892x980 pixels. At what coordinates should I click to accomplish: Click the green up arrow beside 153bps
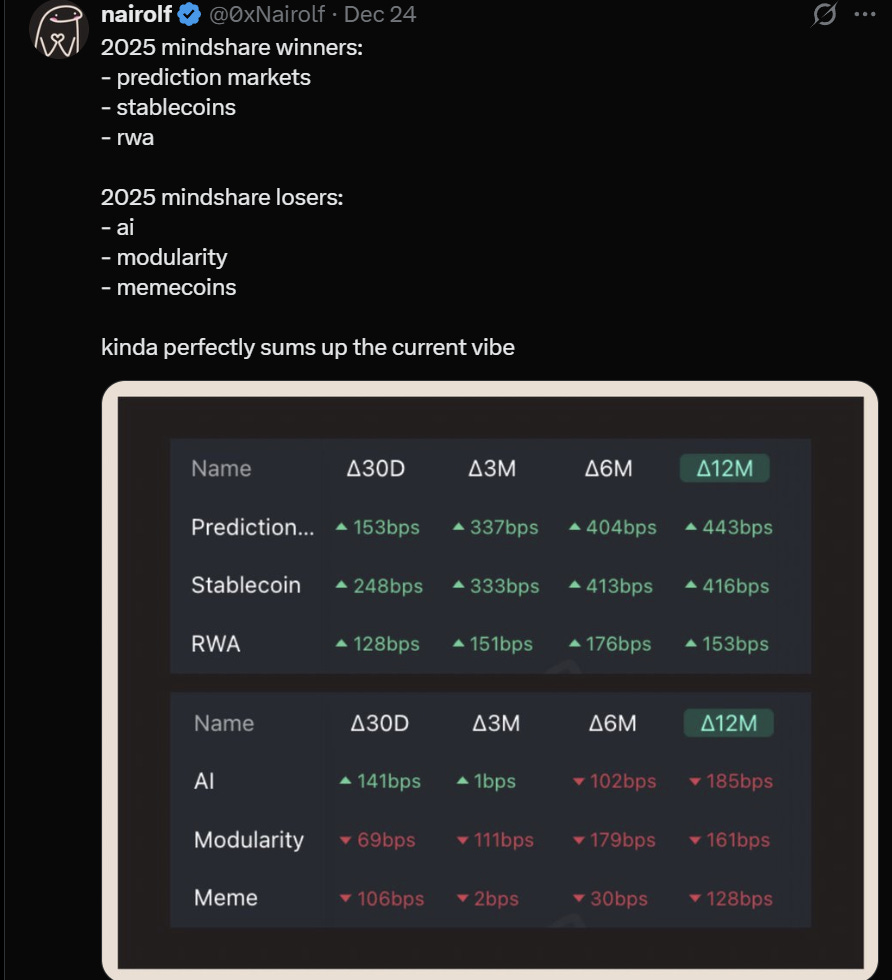click(341, 527)
